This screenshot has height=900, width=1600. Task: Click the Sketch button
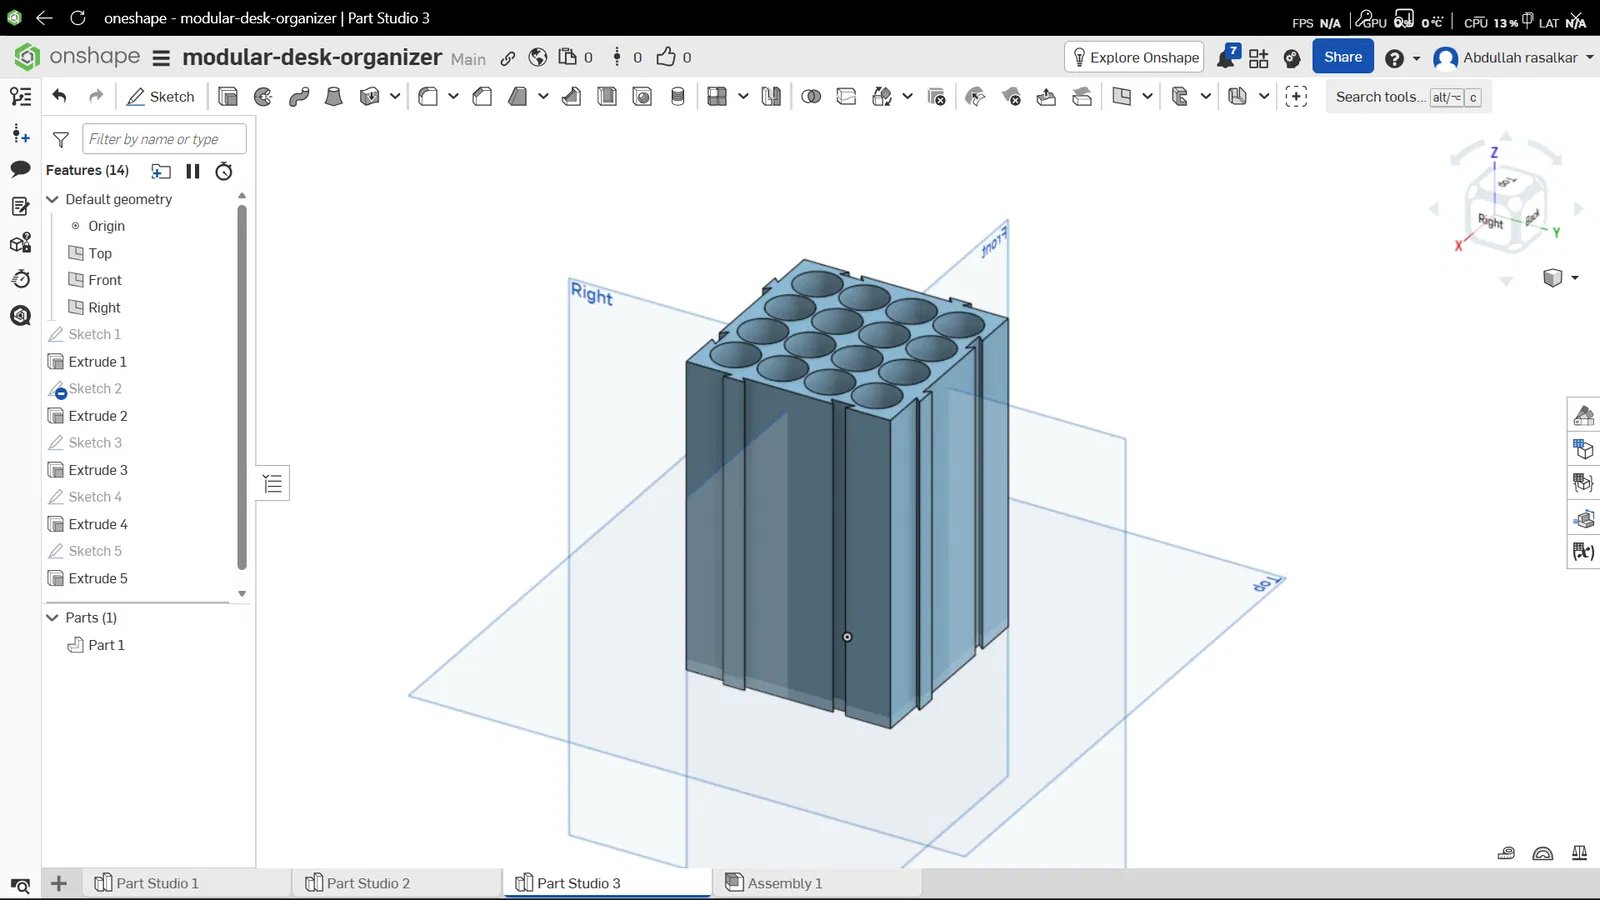pos(161,97)
